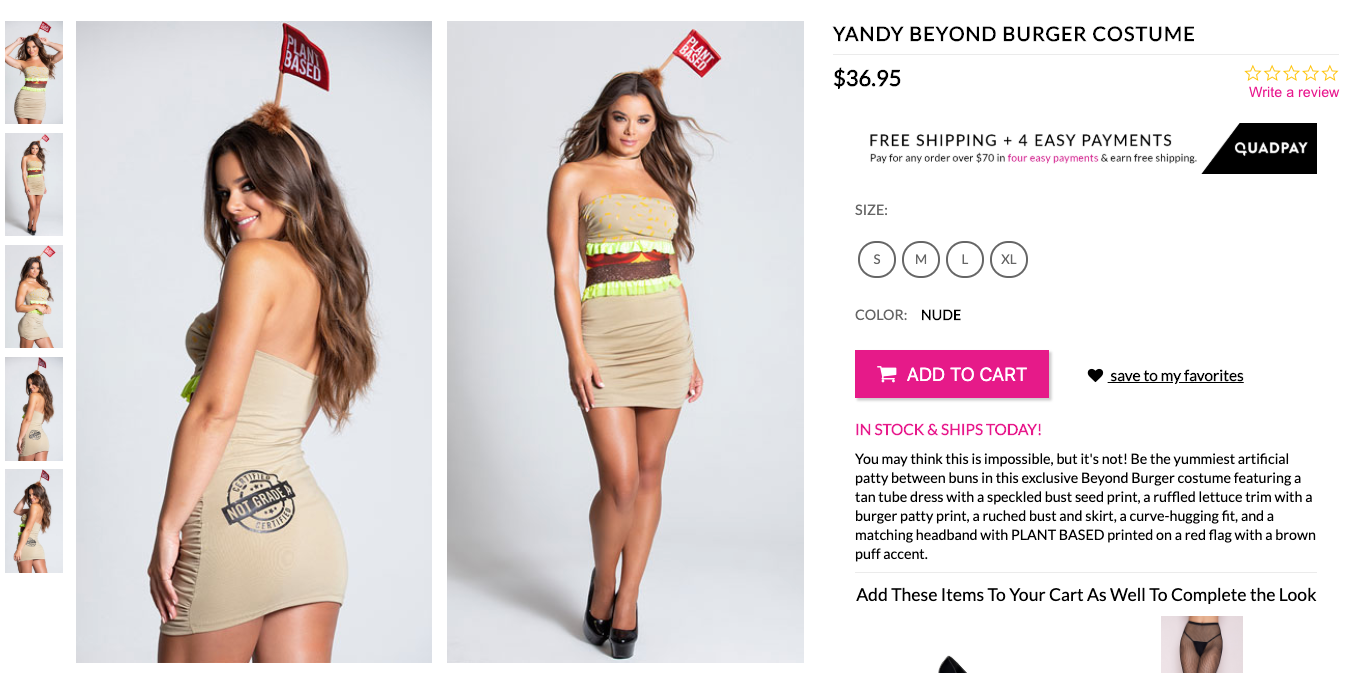
Task: View the first thumbnail image
Action: [34, 73]
